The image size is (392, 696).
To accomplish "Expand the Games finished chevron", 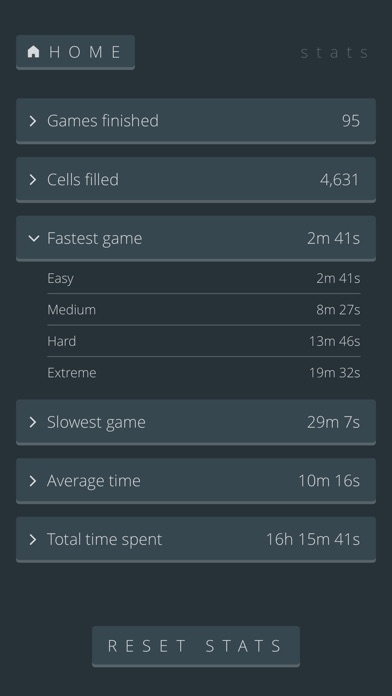I will click(32, 121).
